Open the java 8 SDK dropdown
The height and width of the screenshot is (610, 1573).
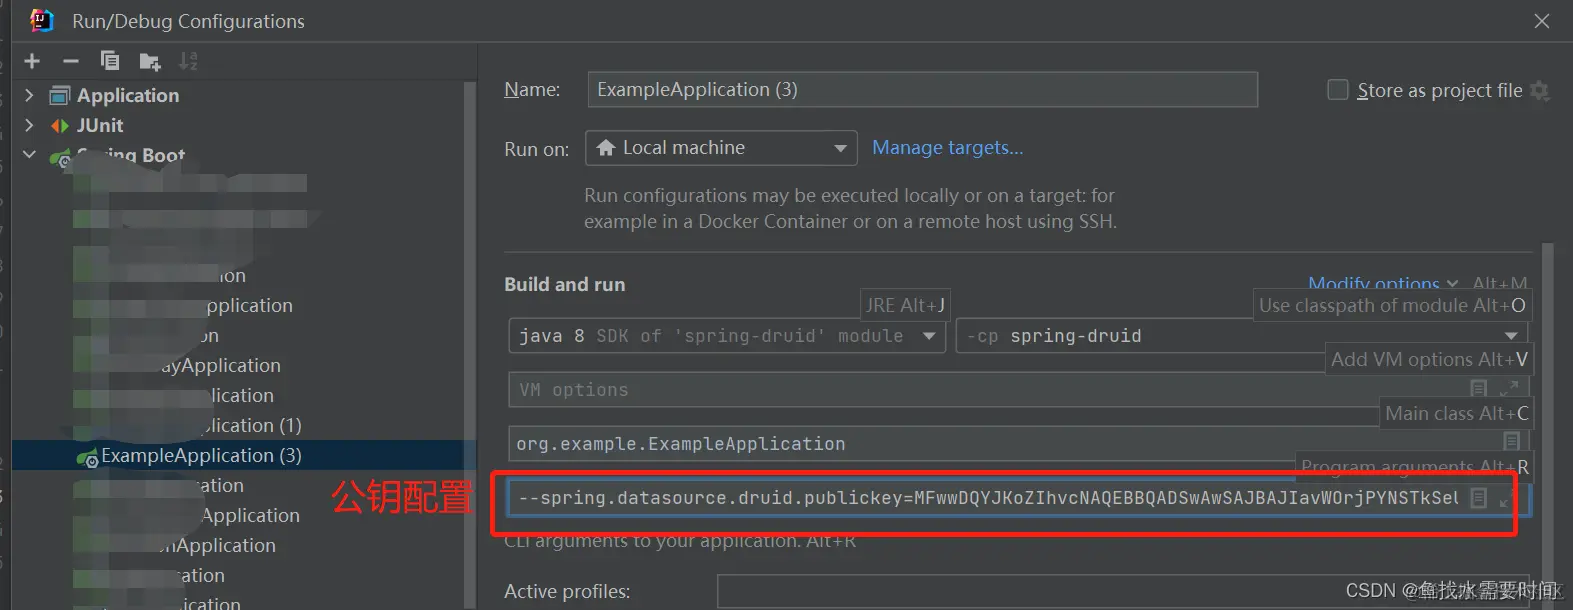coord(727,336)
